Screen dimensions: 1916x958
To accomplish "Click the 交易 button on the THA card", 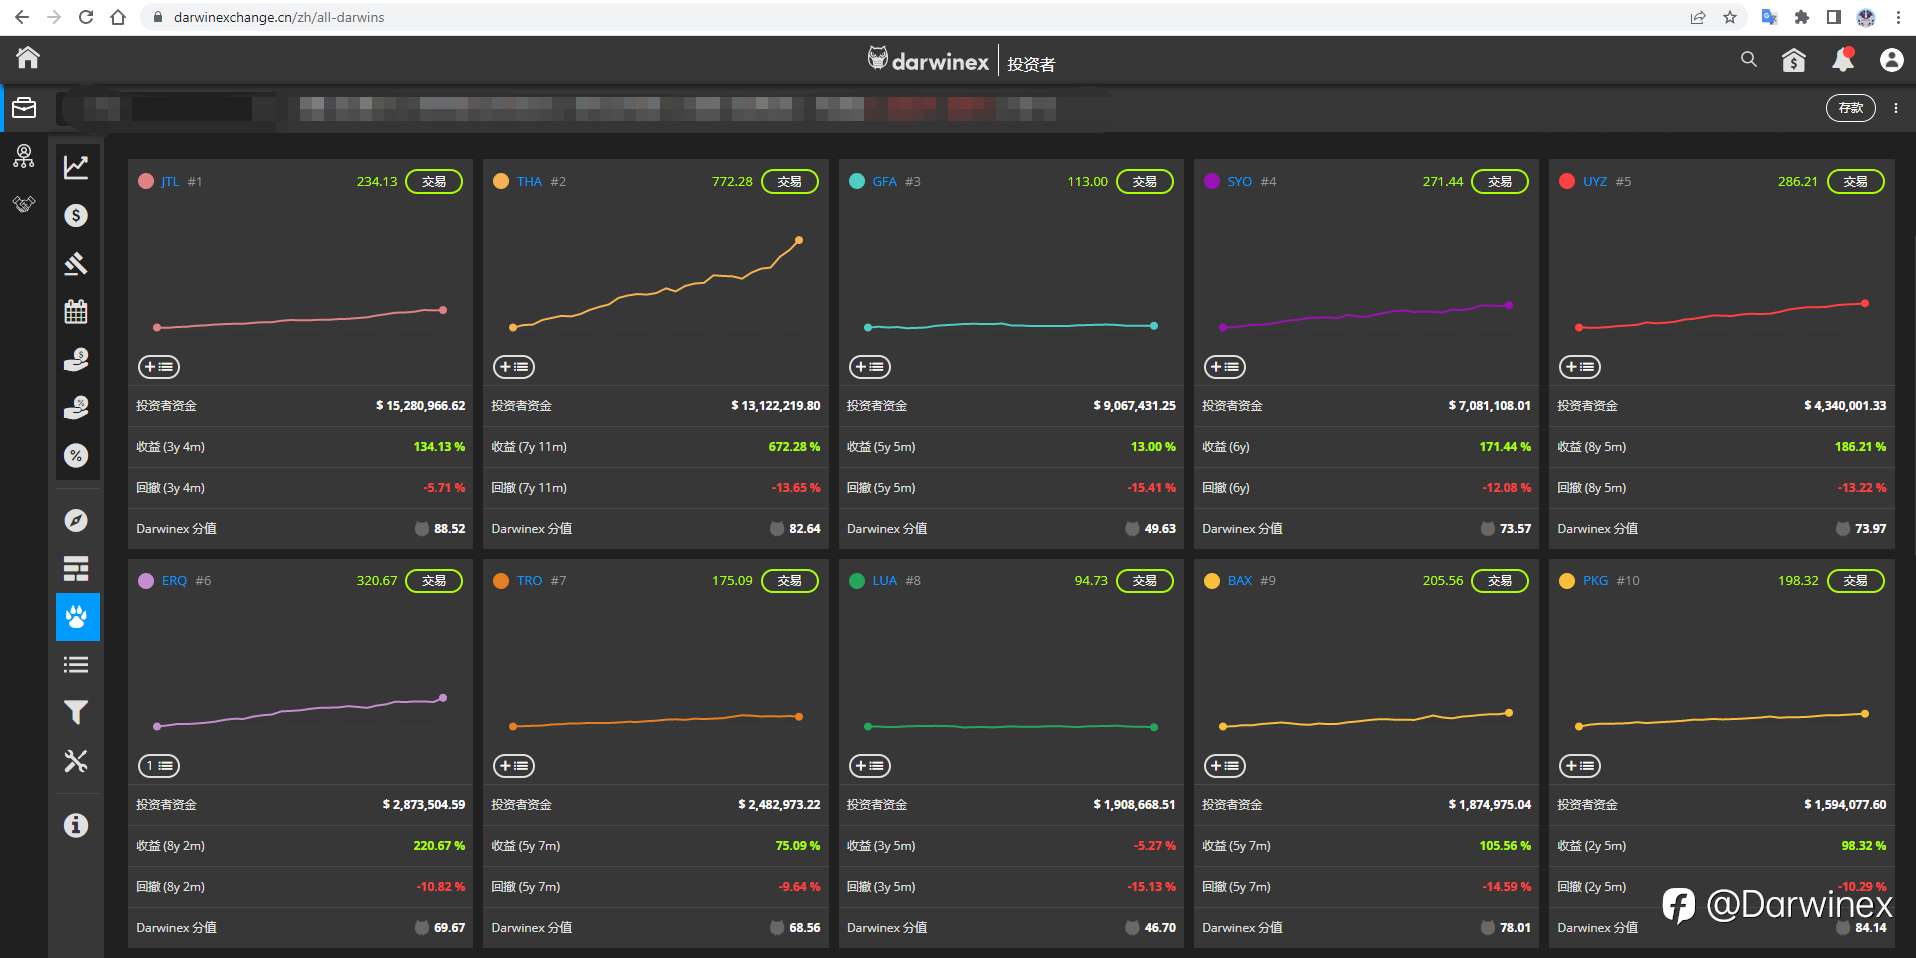I will (x=790, y=181).
